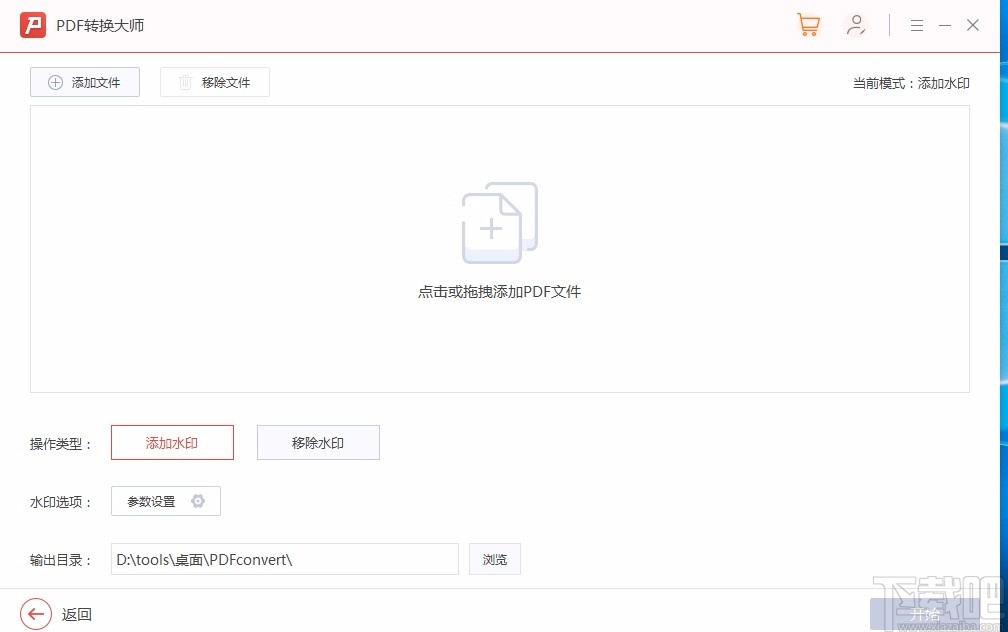The image size is (1008, 632).
Task: Click the trash icon on 移除文件
Action: (x=188, y=82)
